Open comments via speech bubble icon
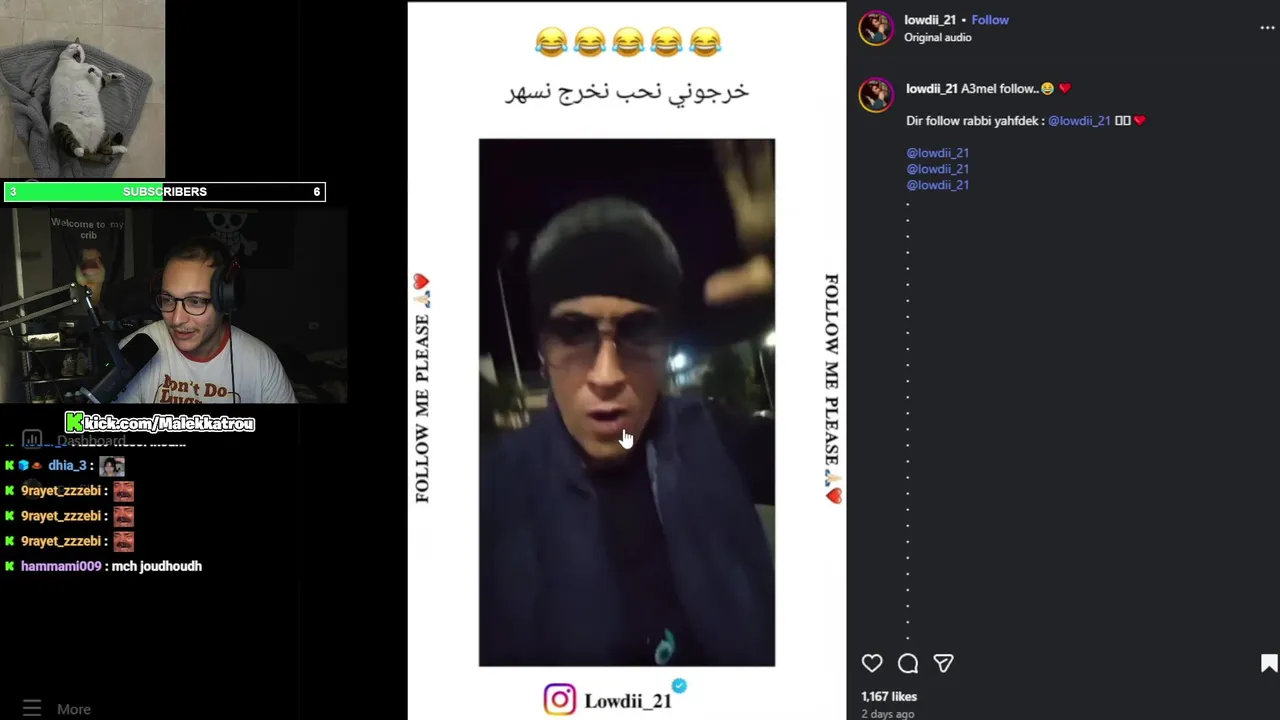Viewport: 1280px width, 720px height. click(x=908, y=663)
